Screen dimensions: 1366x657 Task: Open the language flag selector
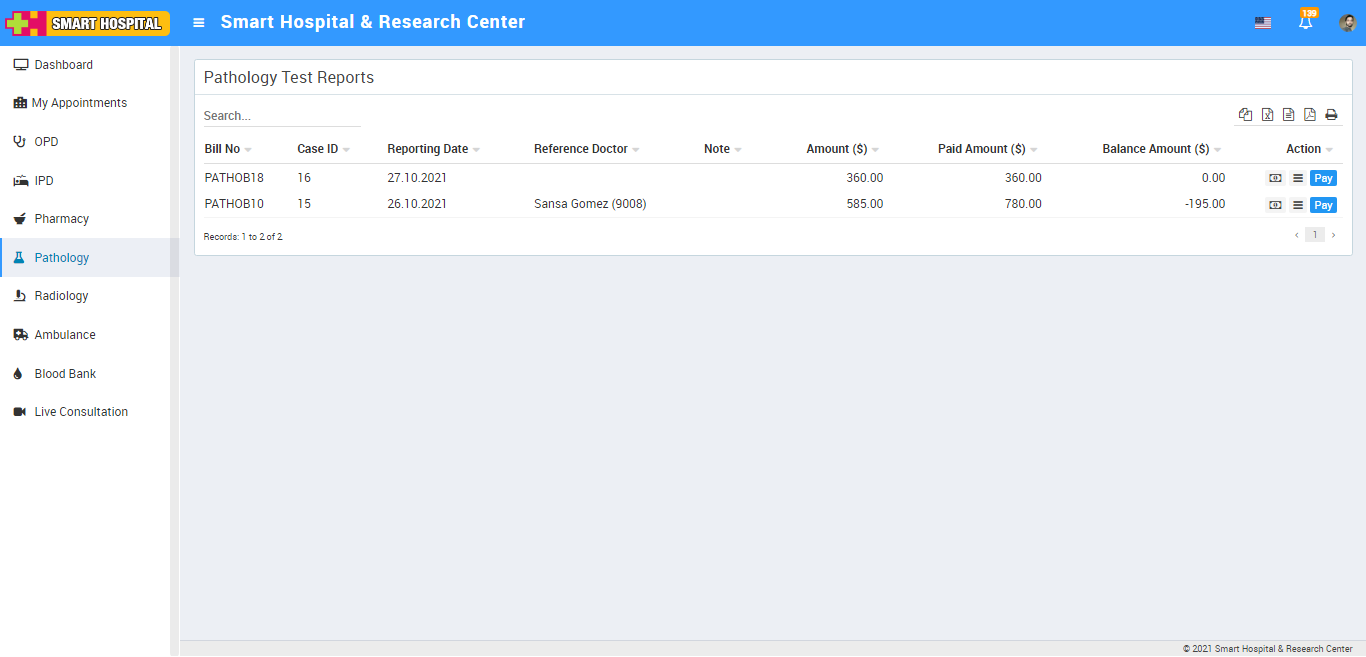[1263, 23]
